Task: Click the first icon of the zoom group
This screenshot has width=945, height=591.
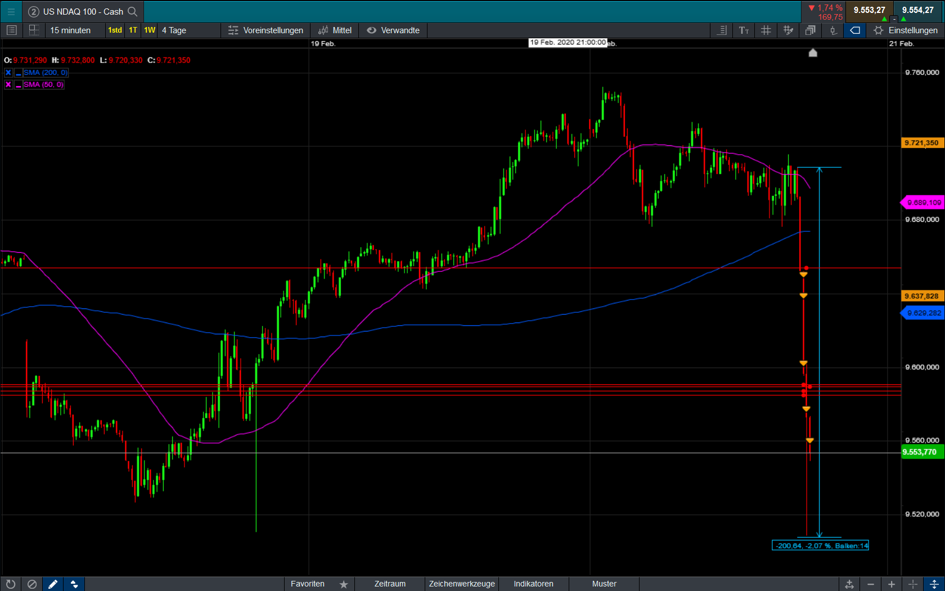Action: click(x=849, y=584)
